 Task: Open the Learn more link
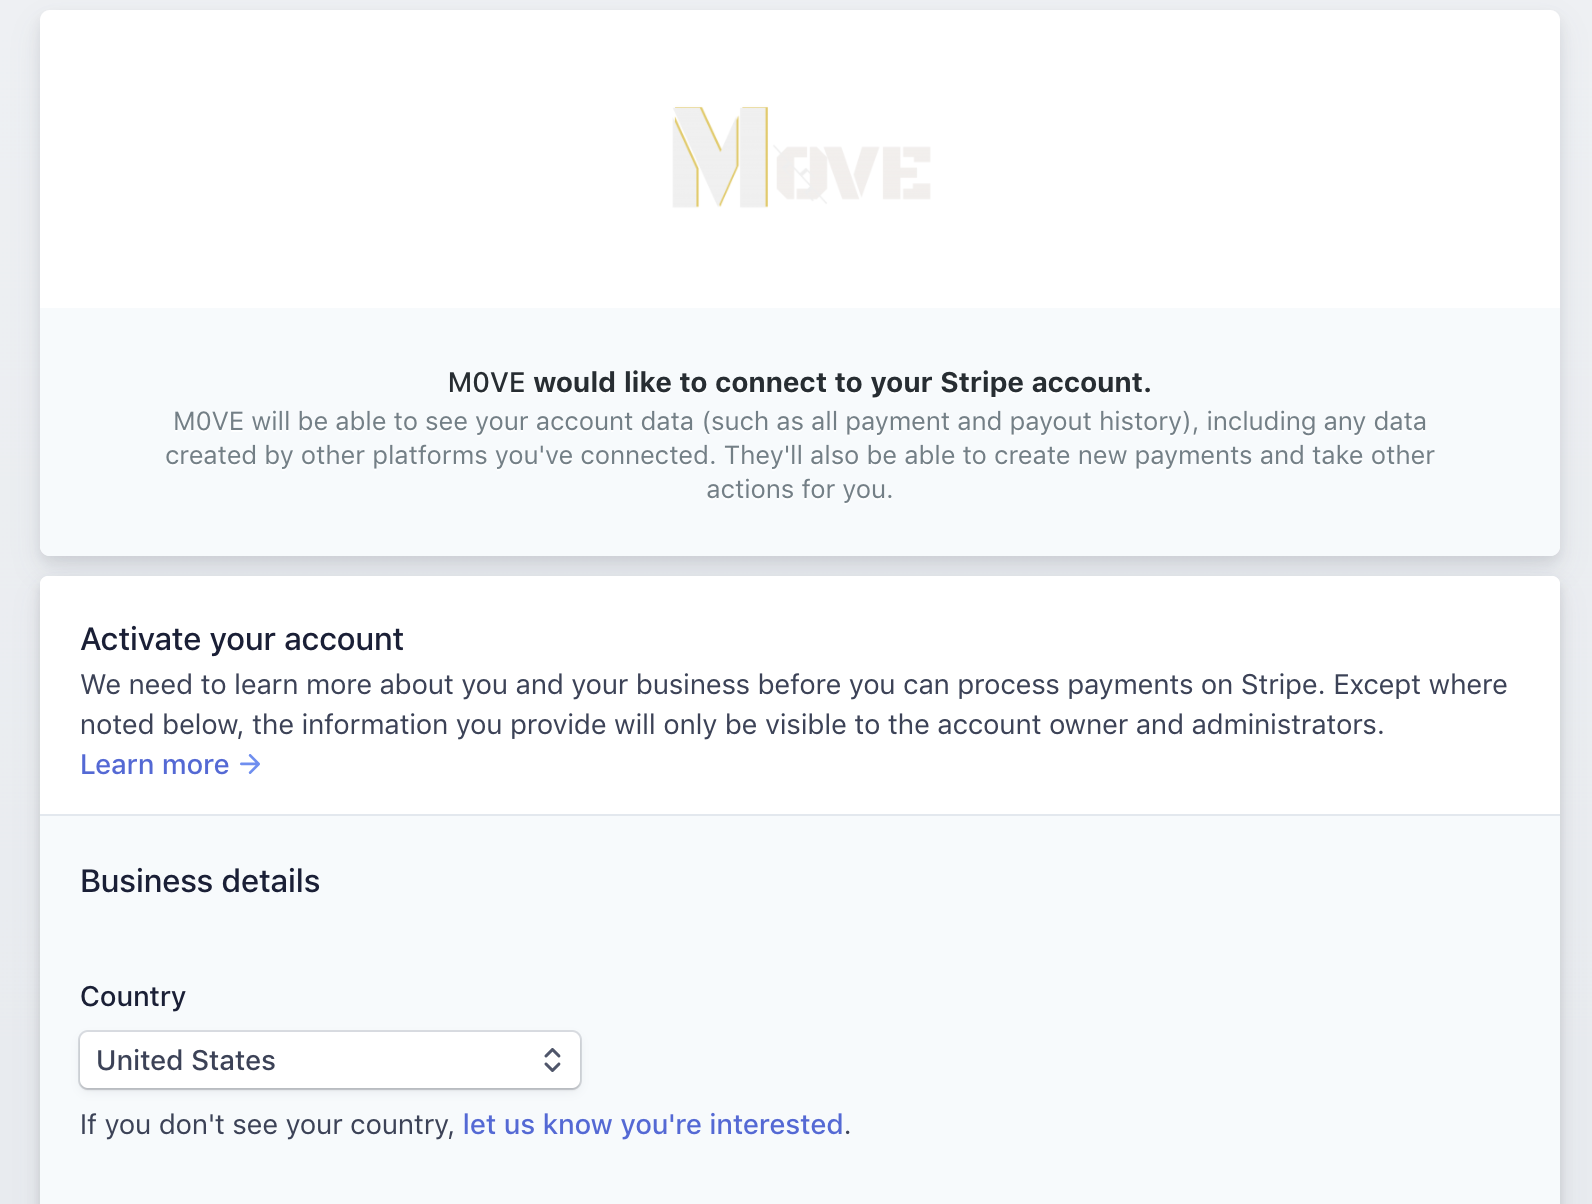click(171, 765)
